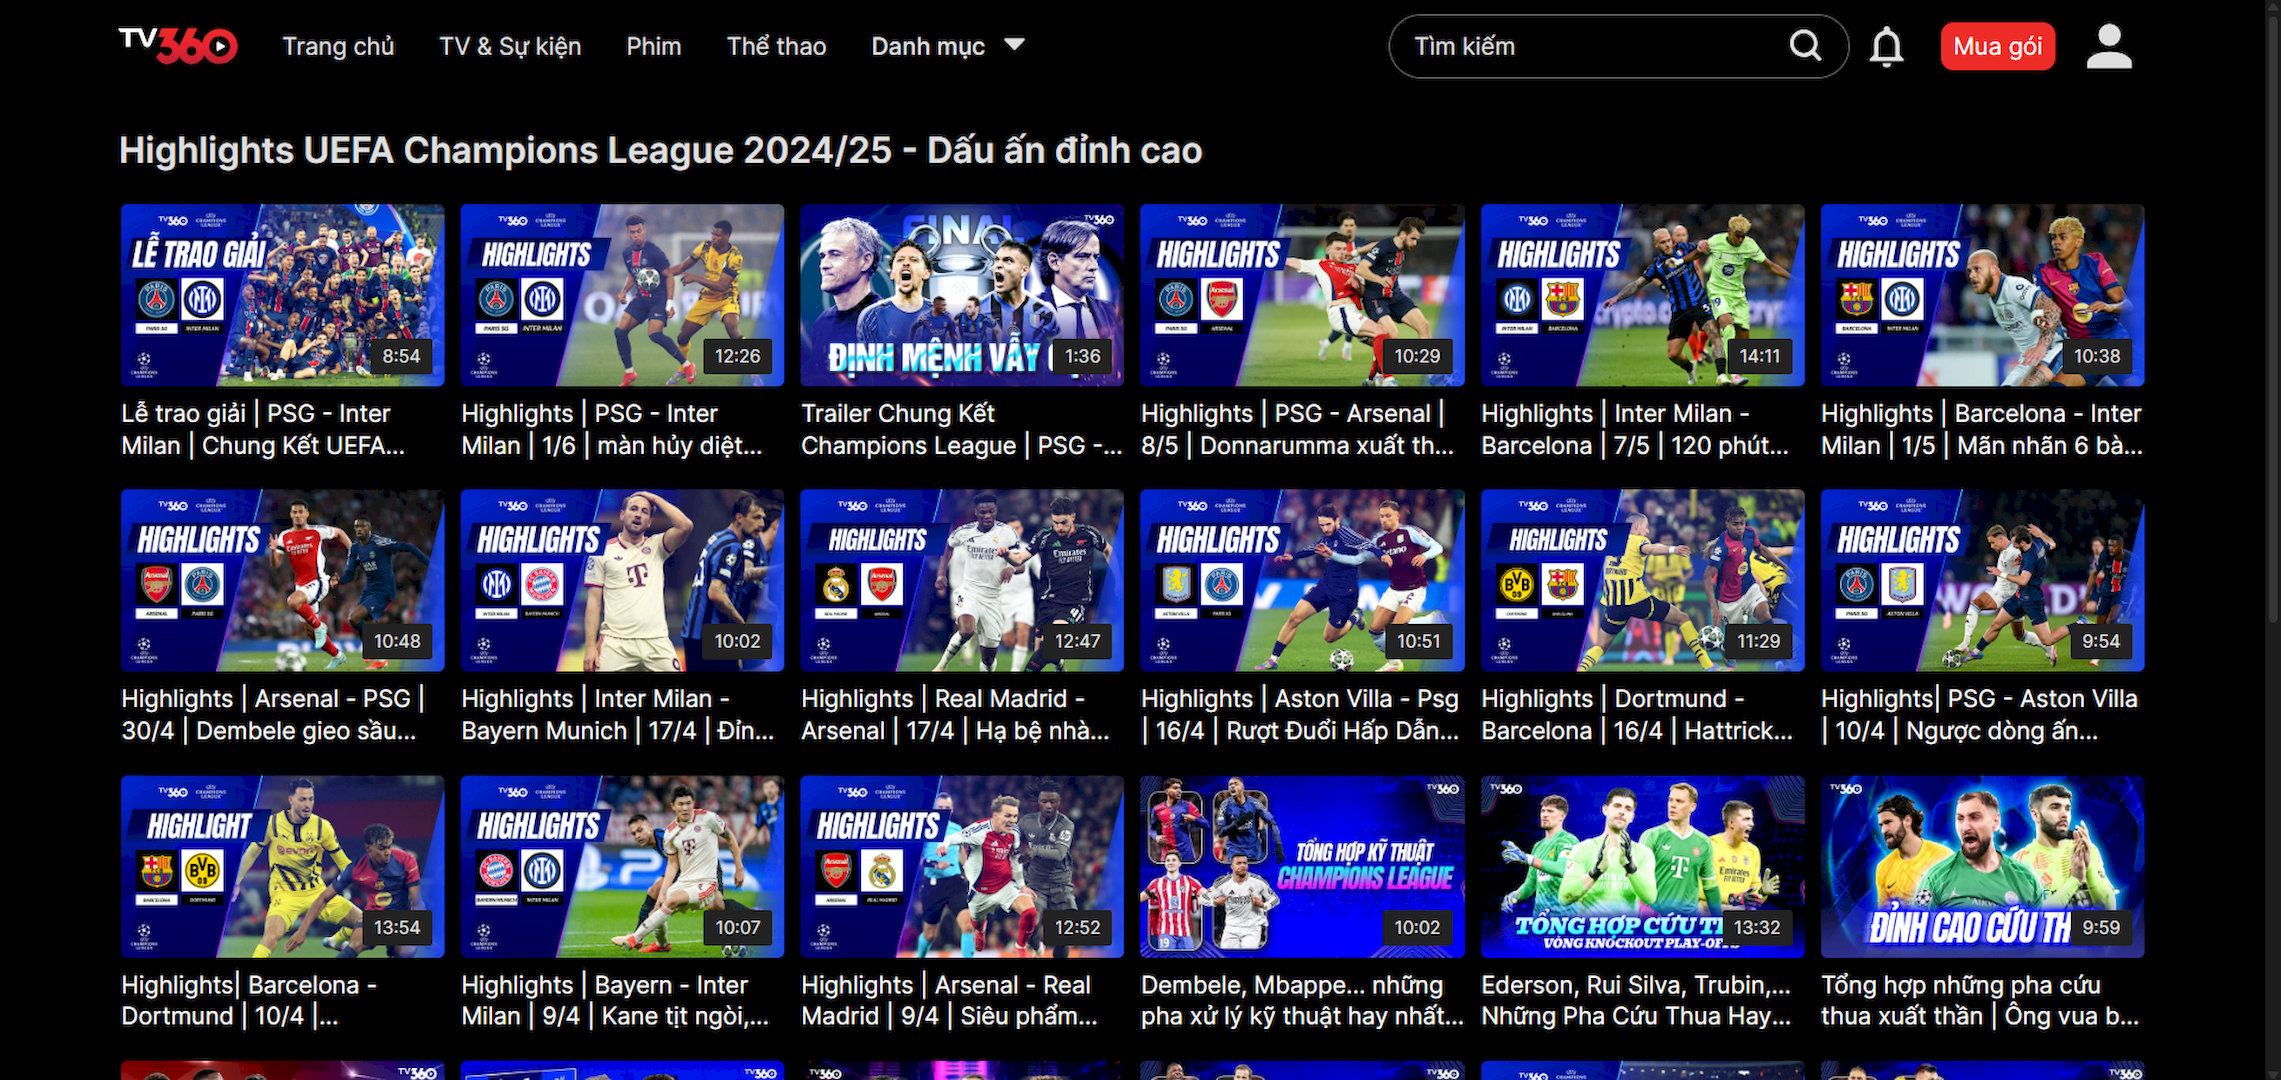Open the notifications bell
Screen dimensions: 2281x1080
coord(1886,46)
